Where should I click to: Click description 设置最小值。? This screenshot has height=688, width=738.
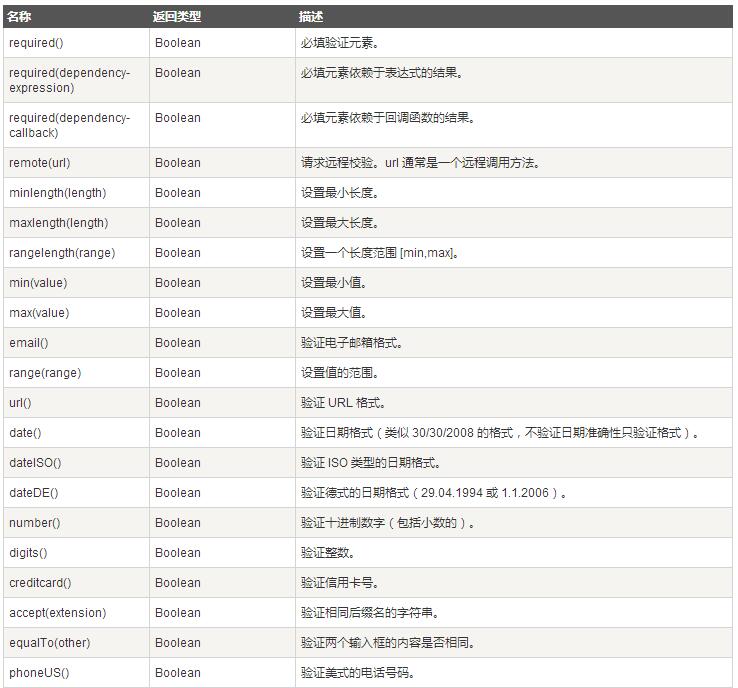[334, 283]
